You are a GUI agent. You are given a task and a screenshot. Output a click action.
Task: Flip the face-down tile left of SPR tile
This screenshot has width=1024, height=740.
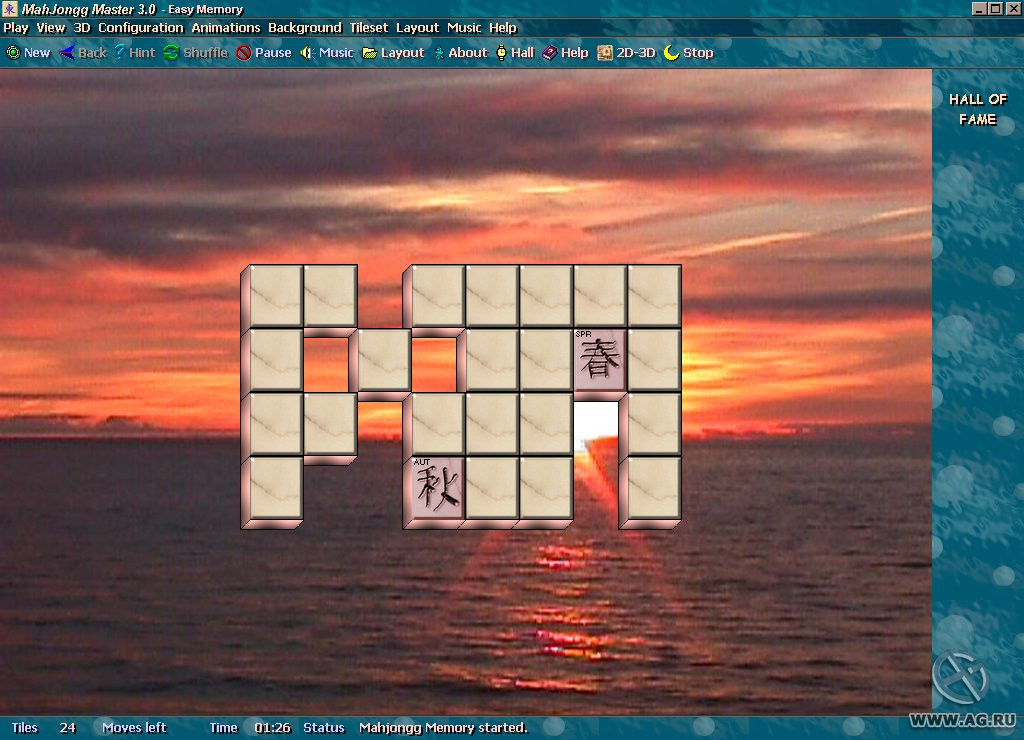546,361
